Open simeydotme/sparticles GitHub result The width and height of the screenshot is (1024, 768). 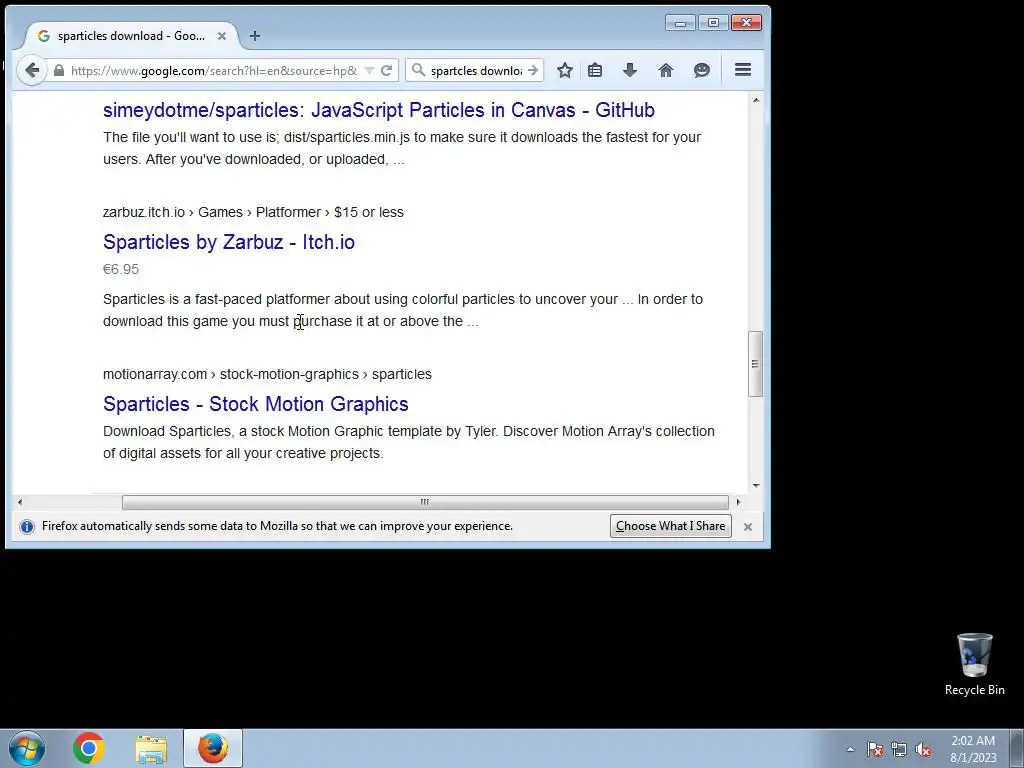coord(379,110)
